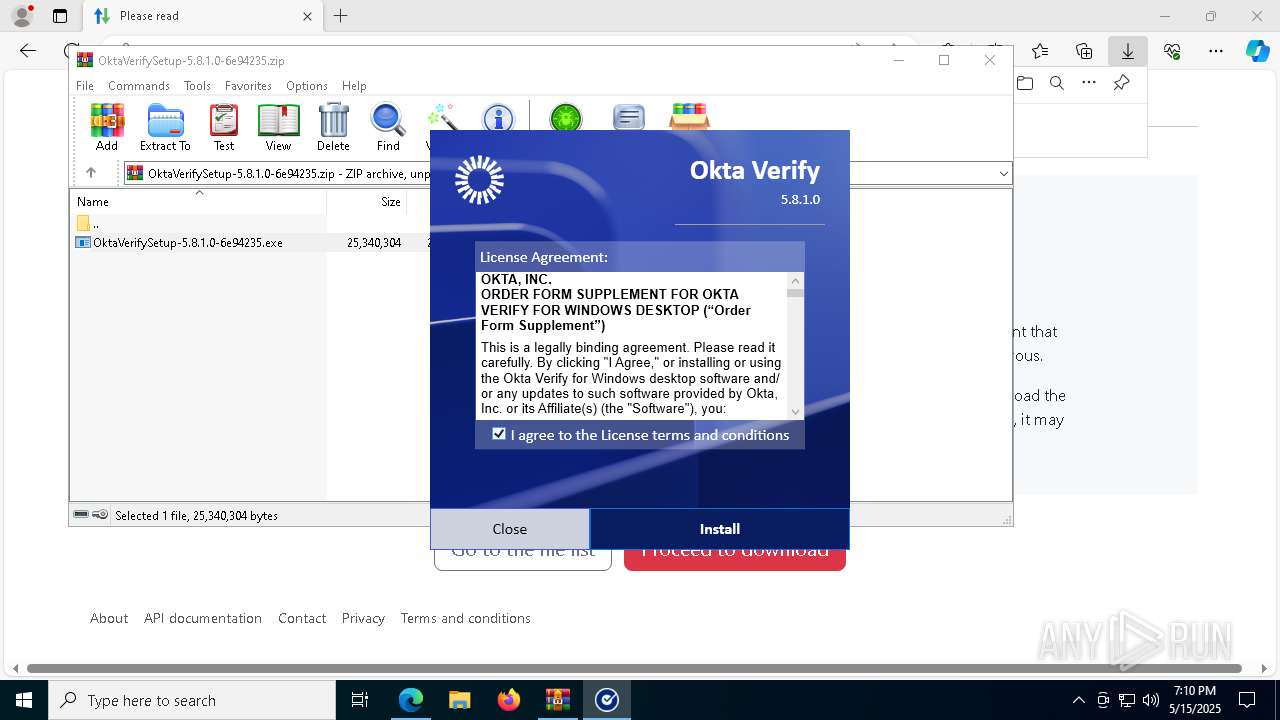Open Terms and conditions link
Screen dimensions: 1280x720
point(466,618)
